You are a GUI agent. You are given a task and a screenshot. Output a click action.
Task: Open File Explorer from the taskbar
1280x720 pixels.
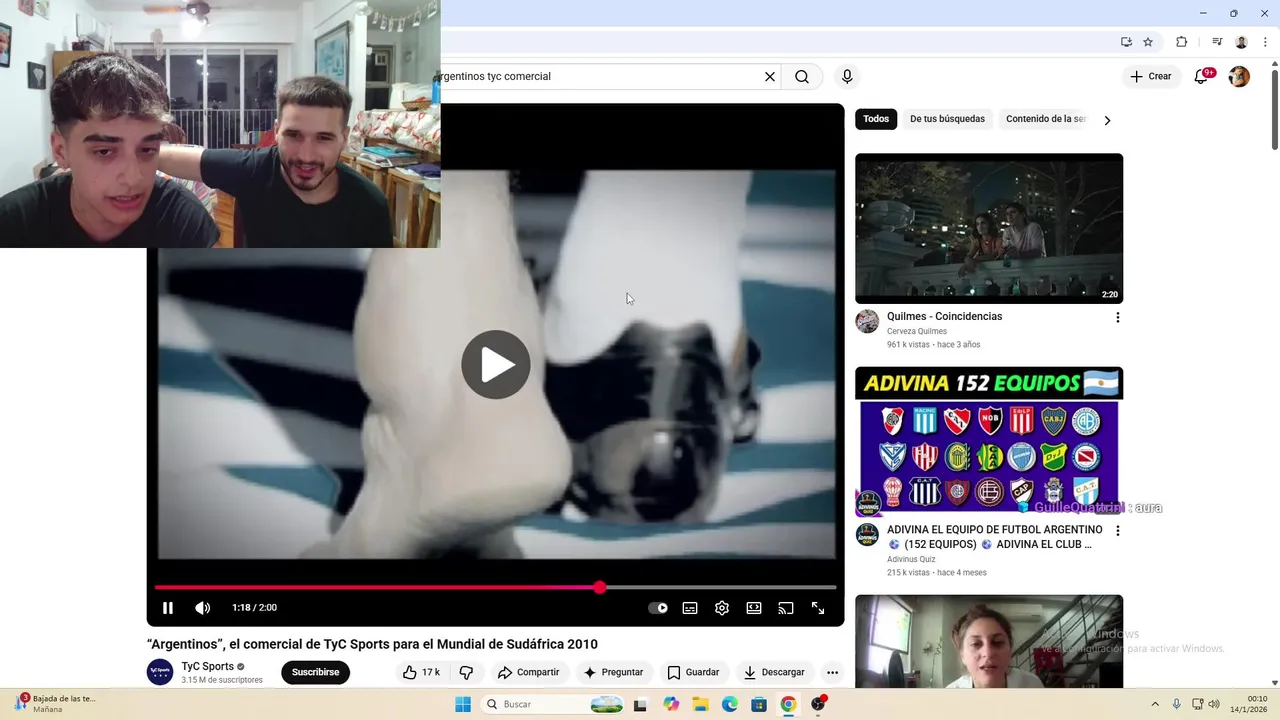click(x=700, y=704)
